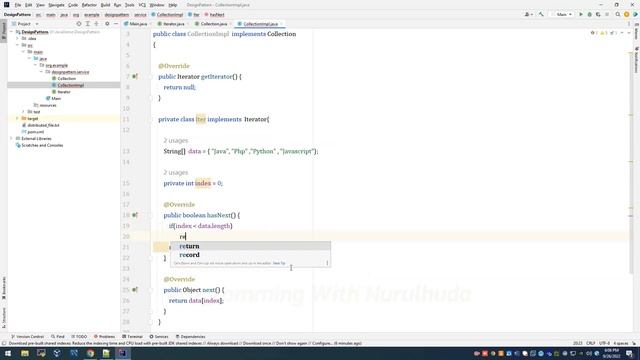Screen dimensions: 640x360
Task: Open the Refactor menu
Action: [x=89, y=5]
